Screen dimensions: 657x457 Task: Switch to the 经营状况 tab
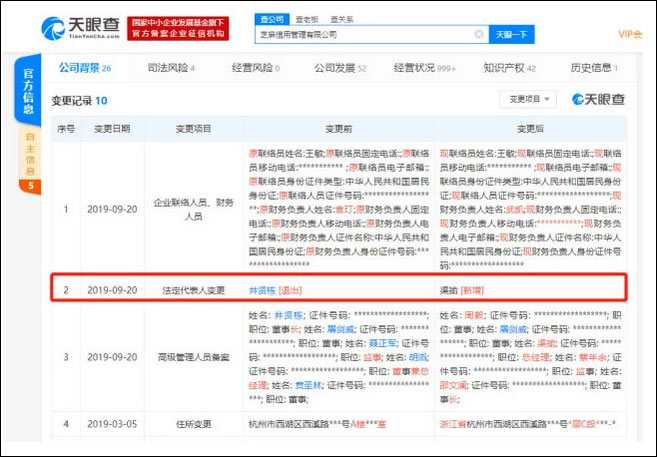(424, 68)
